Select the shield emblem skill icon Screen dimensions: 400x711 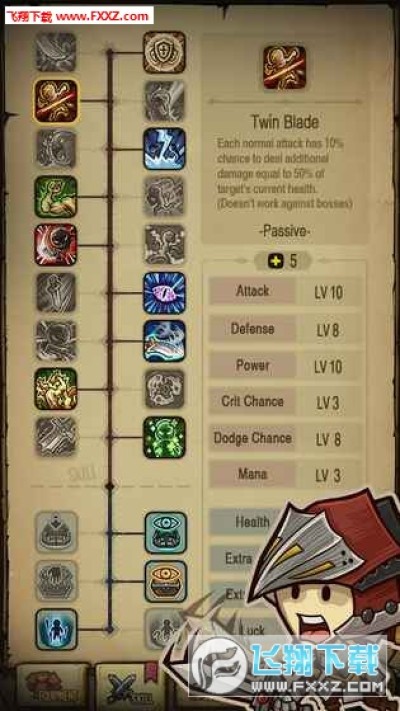[x=165, y=53]
